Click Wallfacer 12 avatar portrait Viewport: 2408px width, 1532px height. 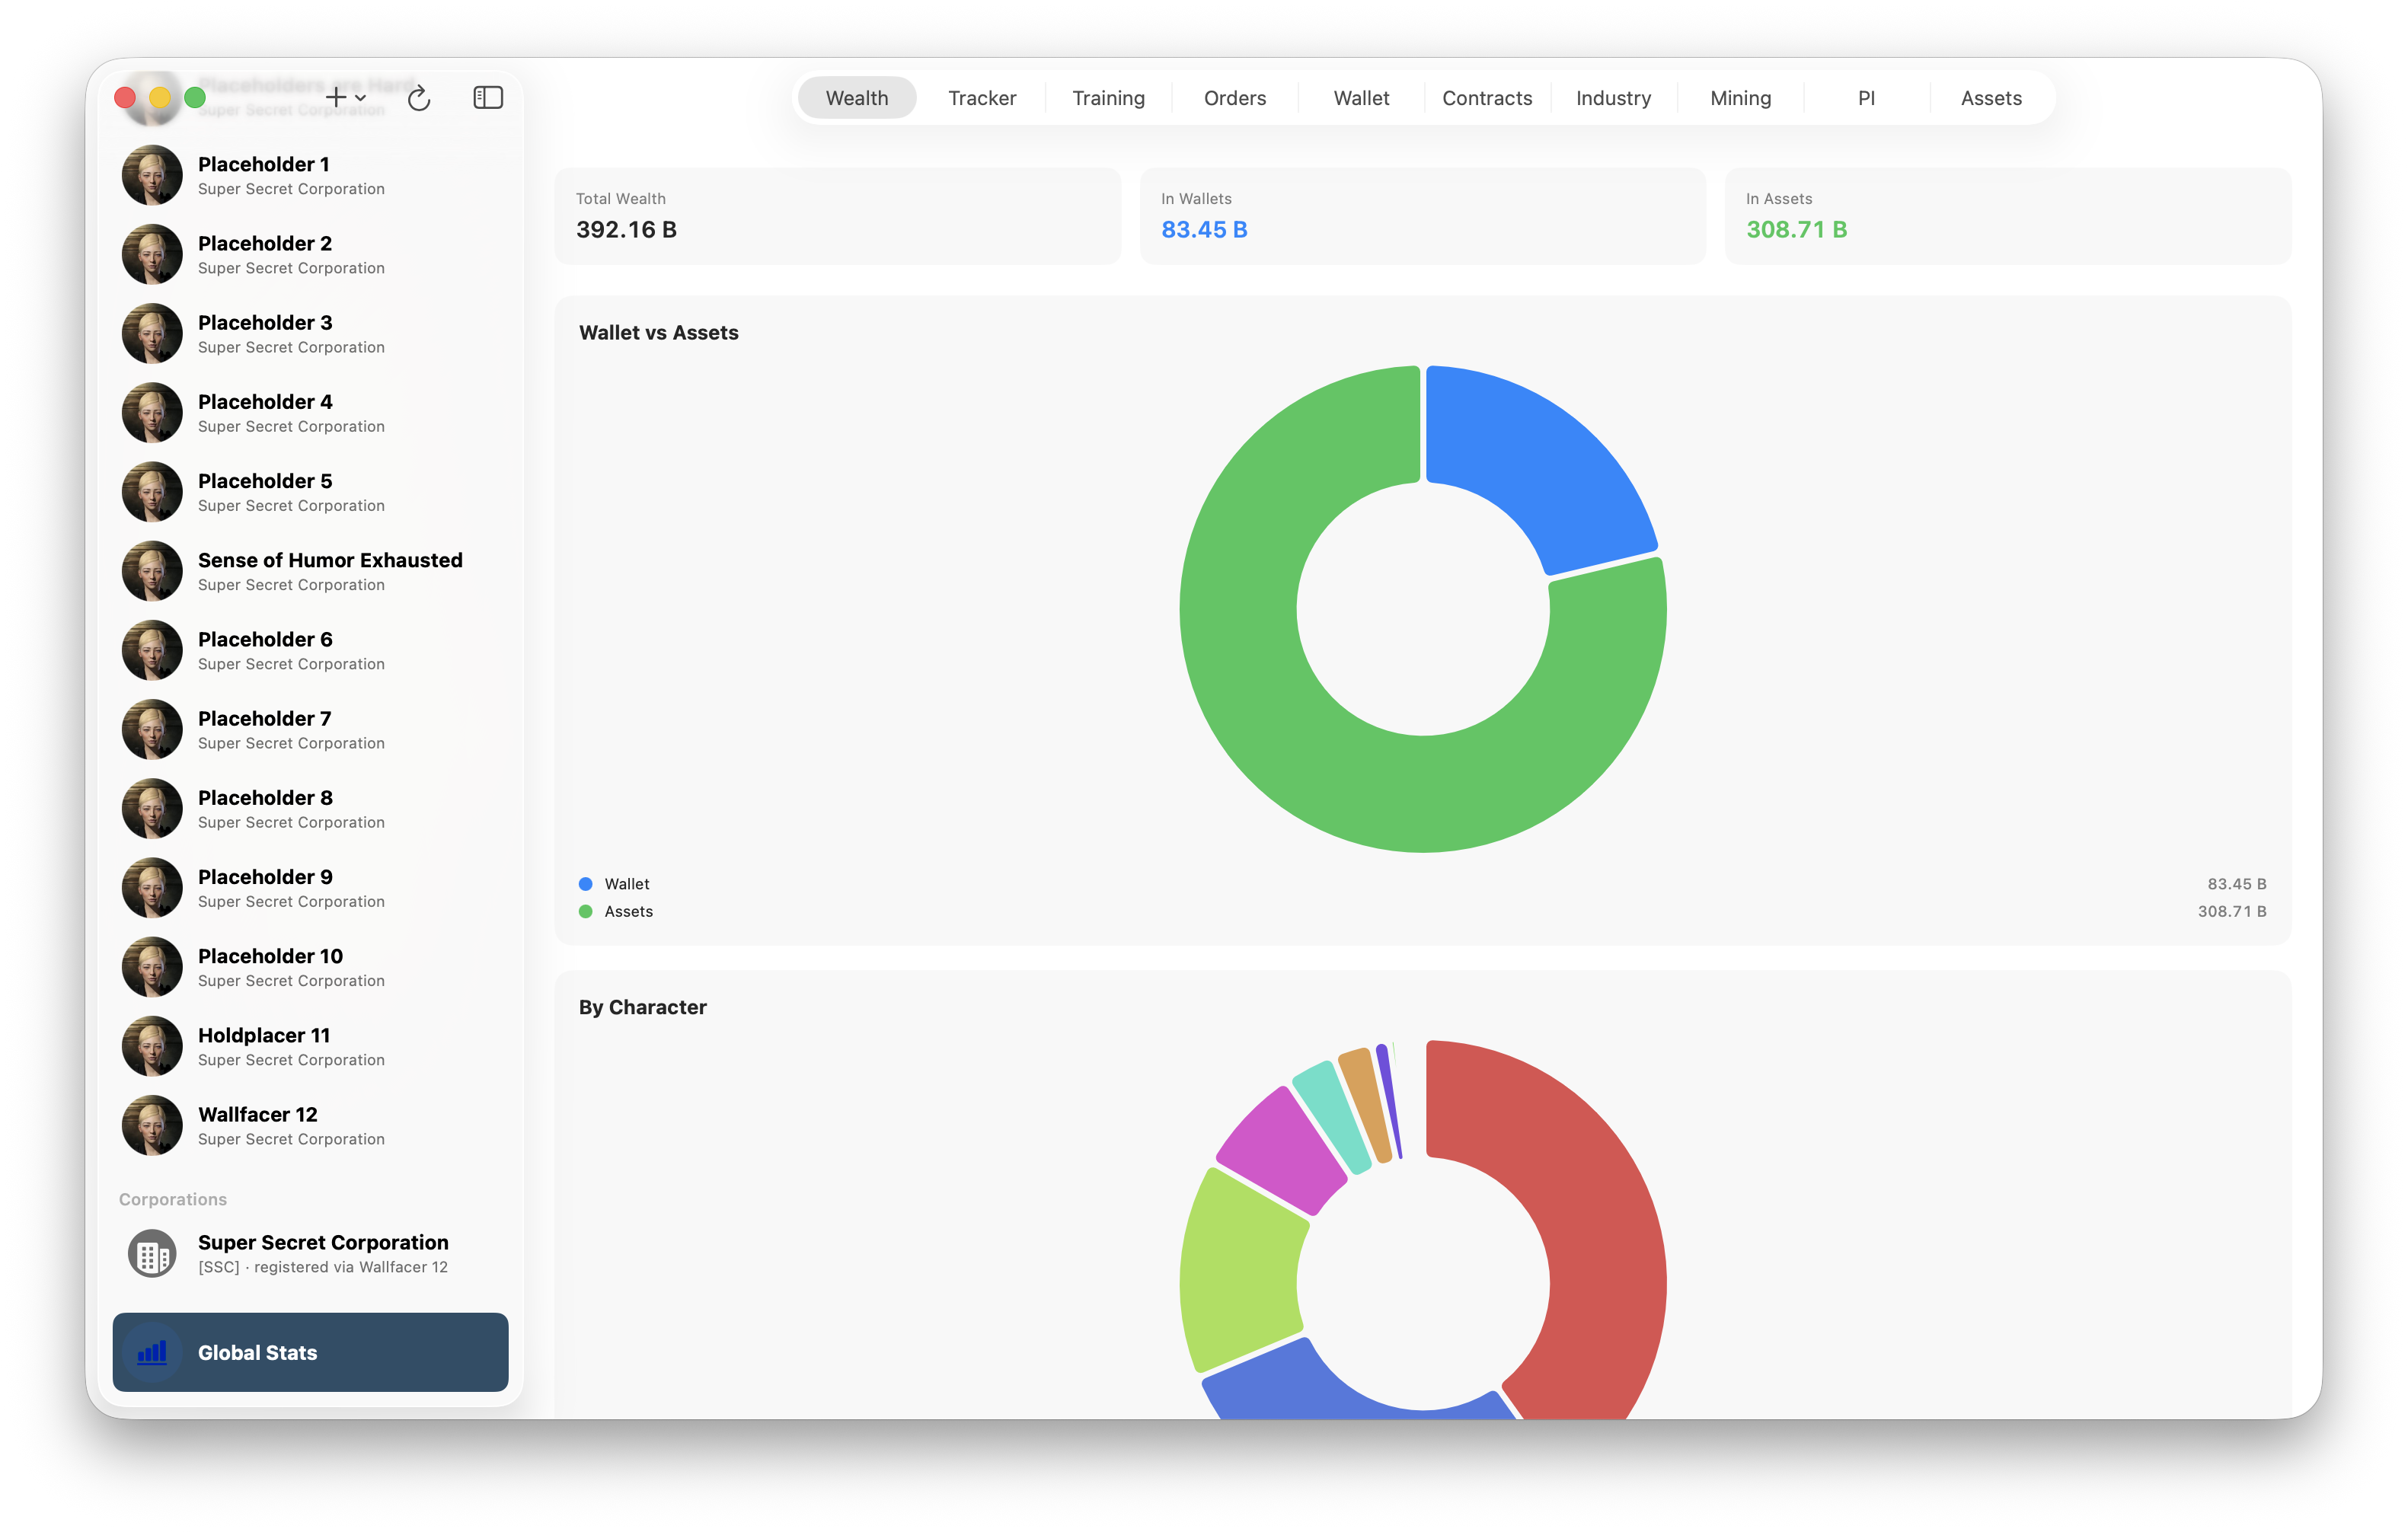(x=152, y=1125)
